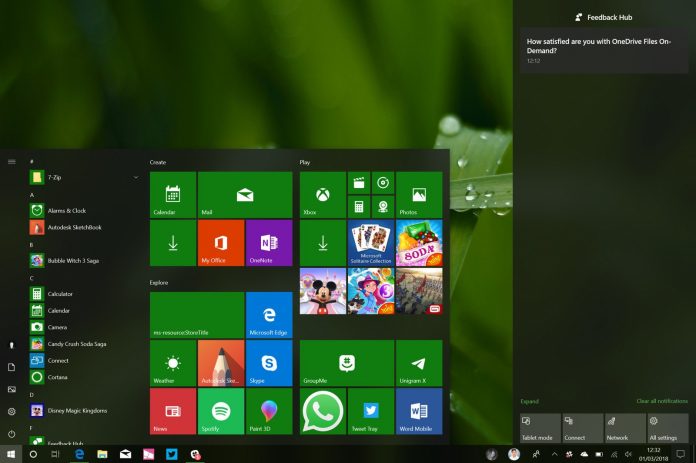Click Clear all notifications

tap(661, 400)
